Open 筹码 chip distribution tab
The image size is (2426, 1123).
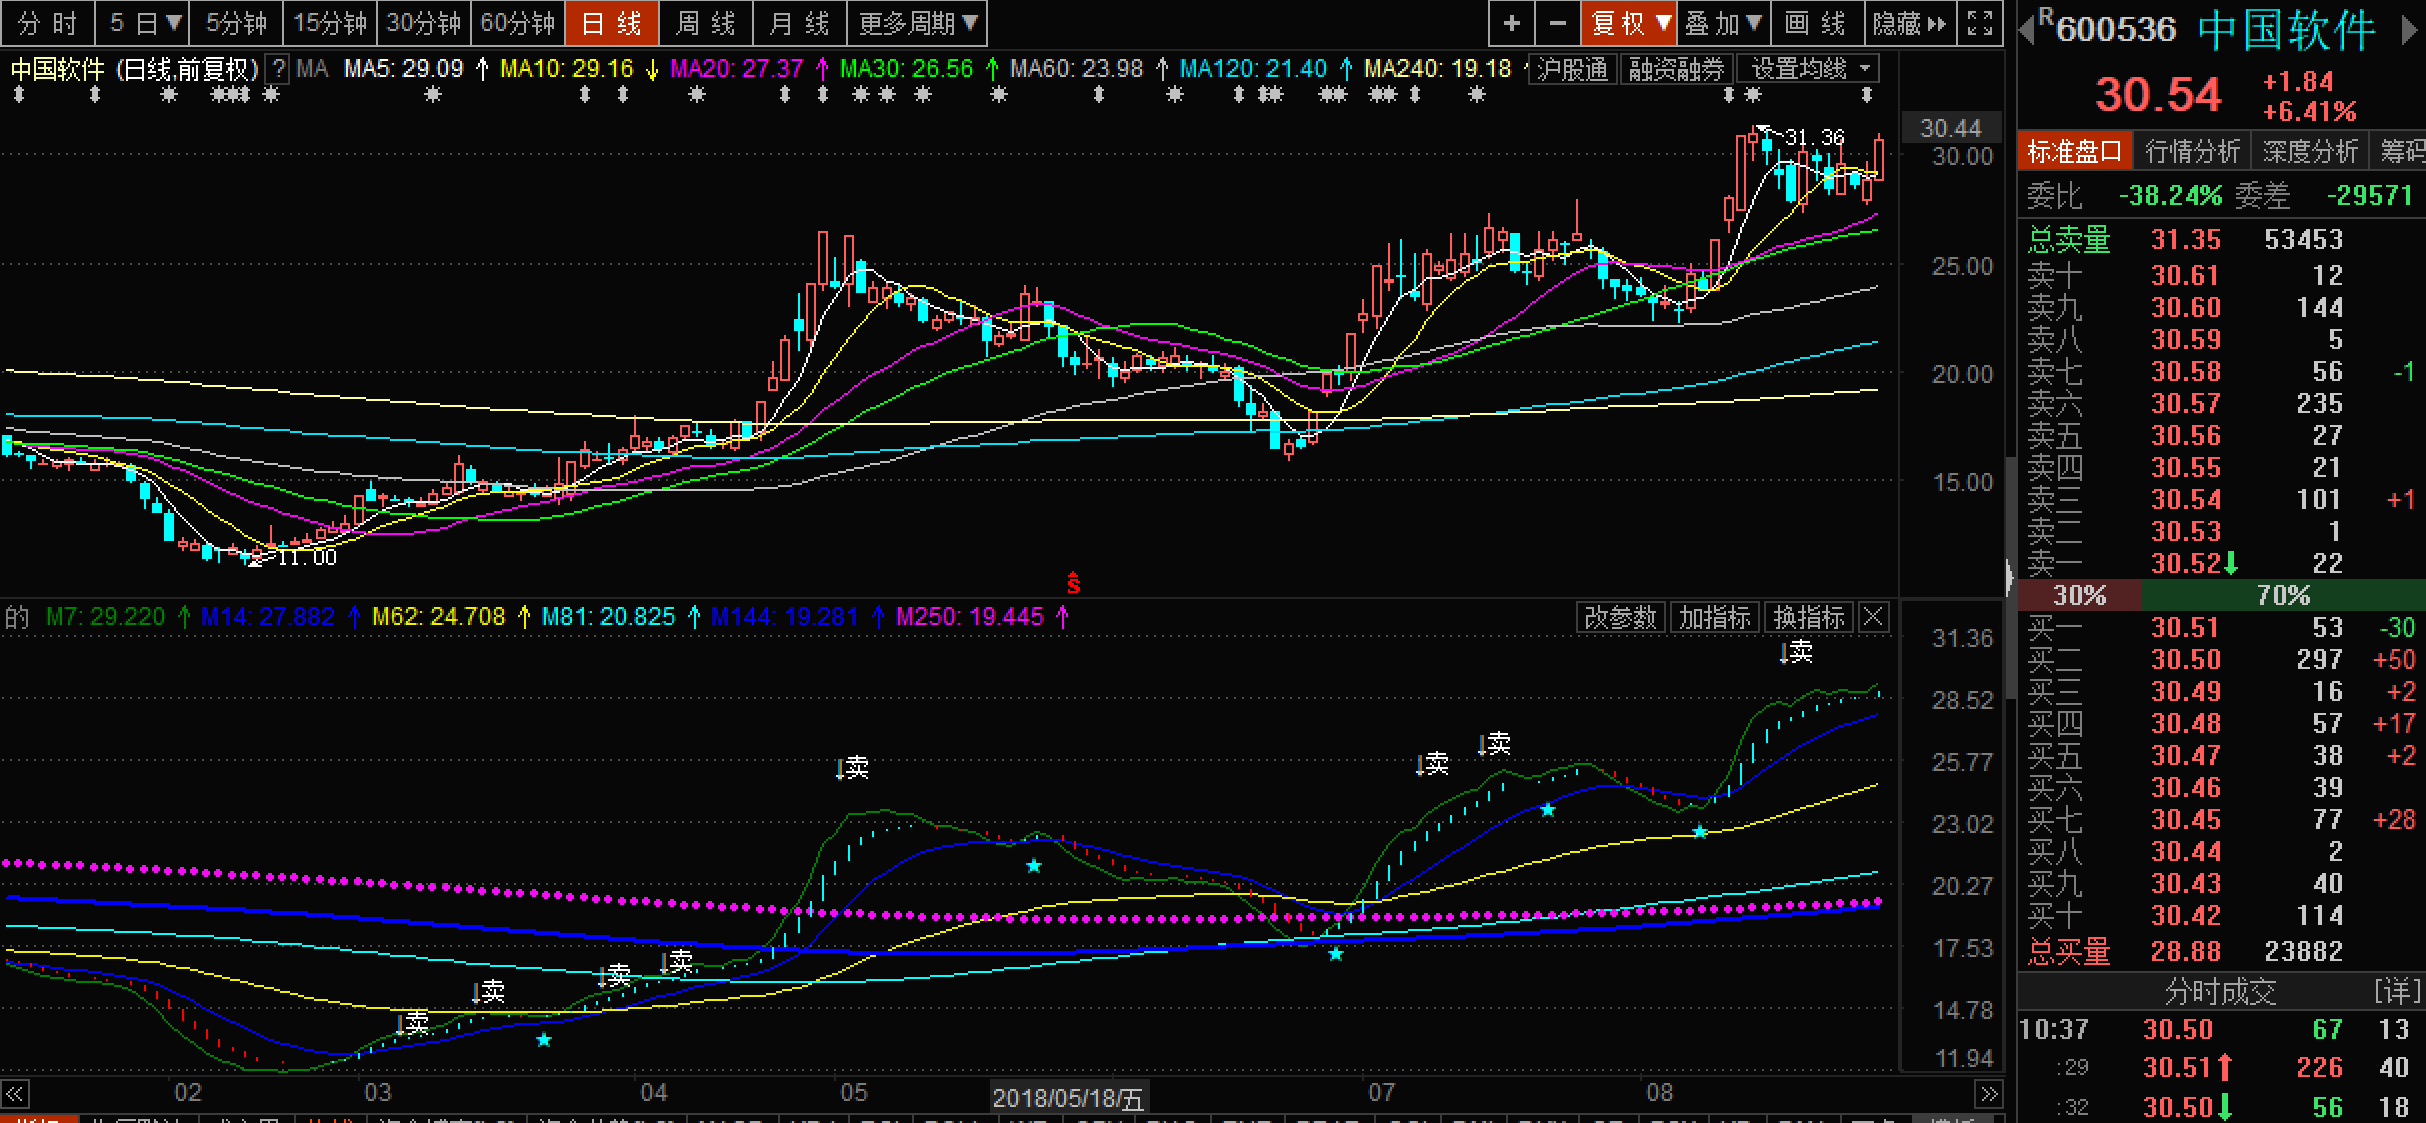pyautogui.click(x=2399, y=151)
